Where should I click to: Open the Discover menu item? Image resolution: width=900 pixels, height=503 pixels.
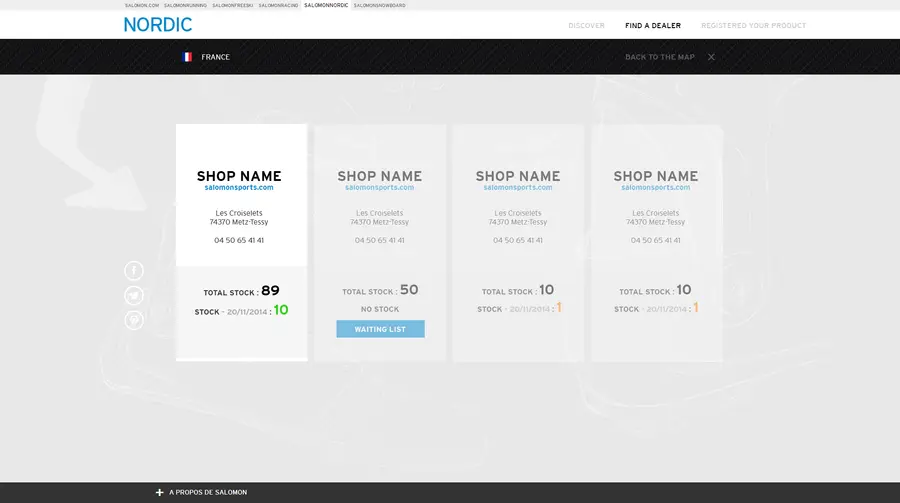586,25
